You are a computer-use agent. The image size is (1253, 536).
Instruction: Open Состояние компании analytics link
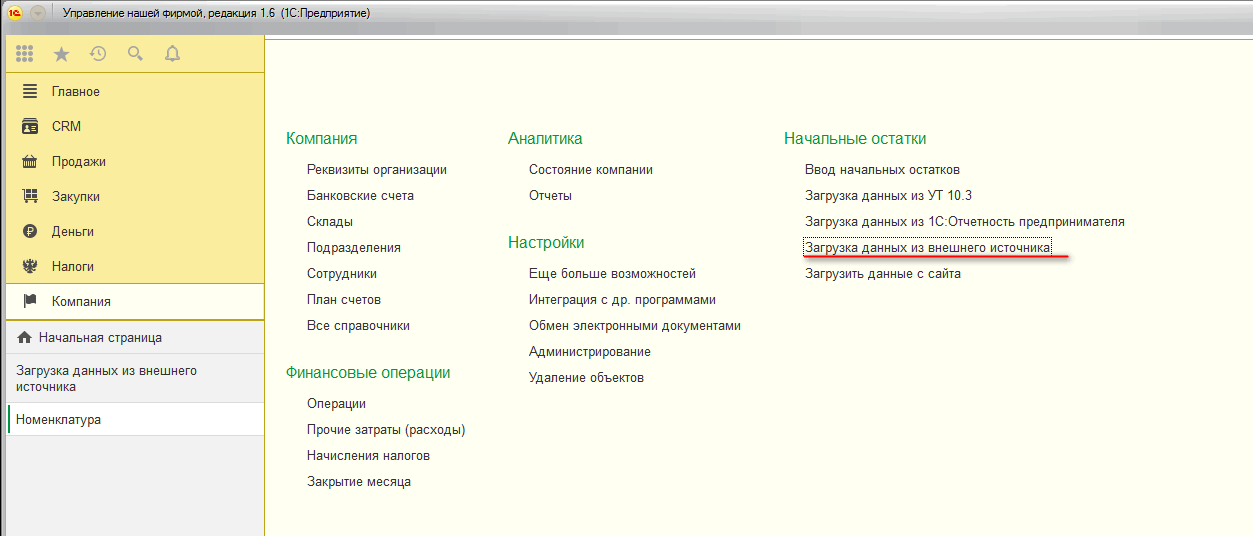590,170
